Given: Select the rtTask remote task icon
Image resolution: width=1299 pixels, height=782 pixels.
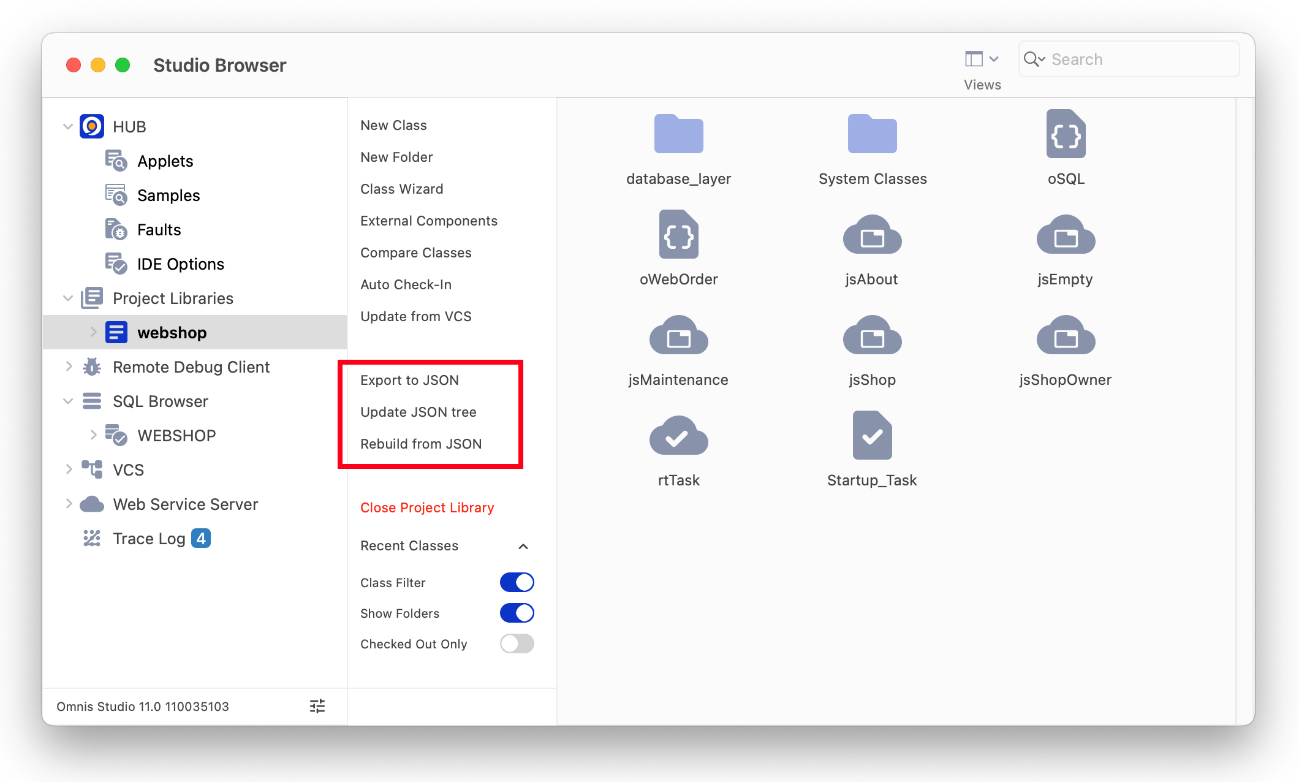Looking at the screenshot, I should click(x=679, y=436).
